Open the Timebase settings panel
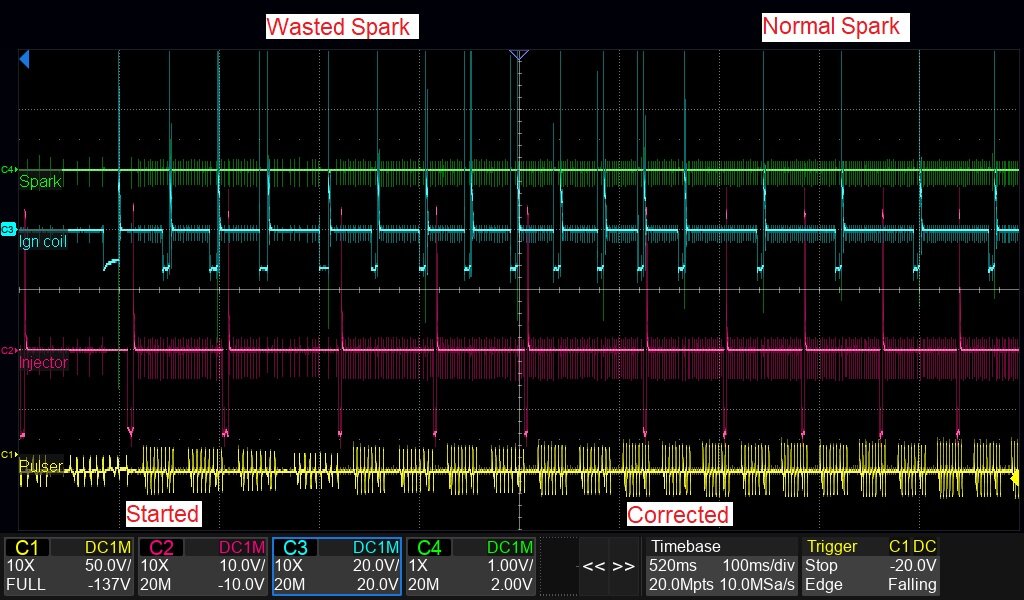The width and height of the screenshot is (1024, 600). pyautogui.click(x=719, y=566)
